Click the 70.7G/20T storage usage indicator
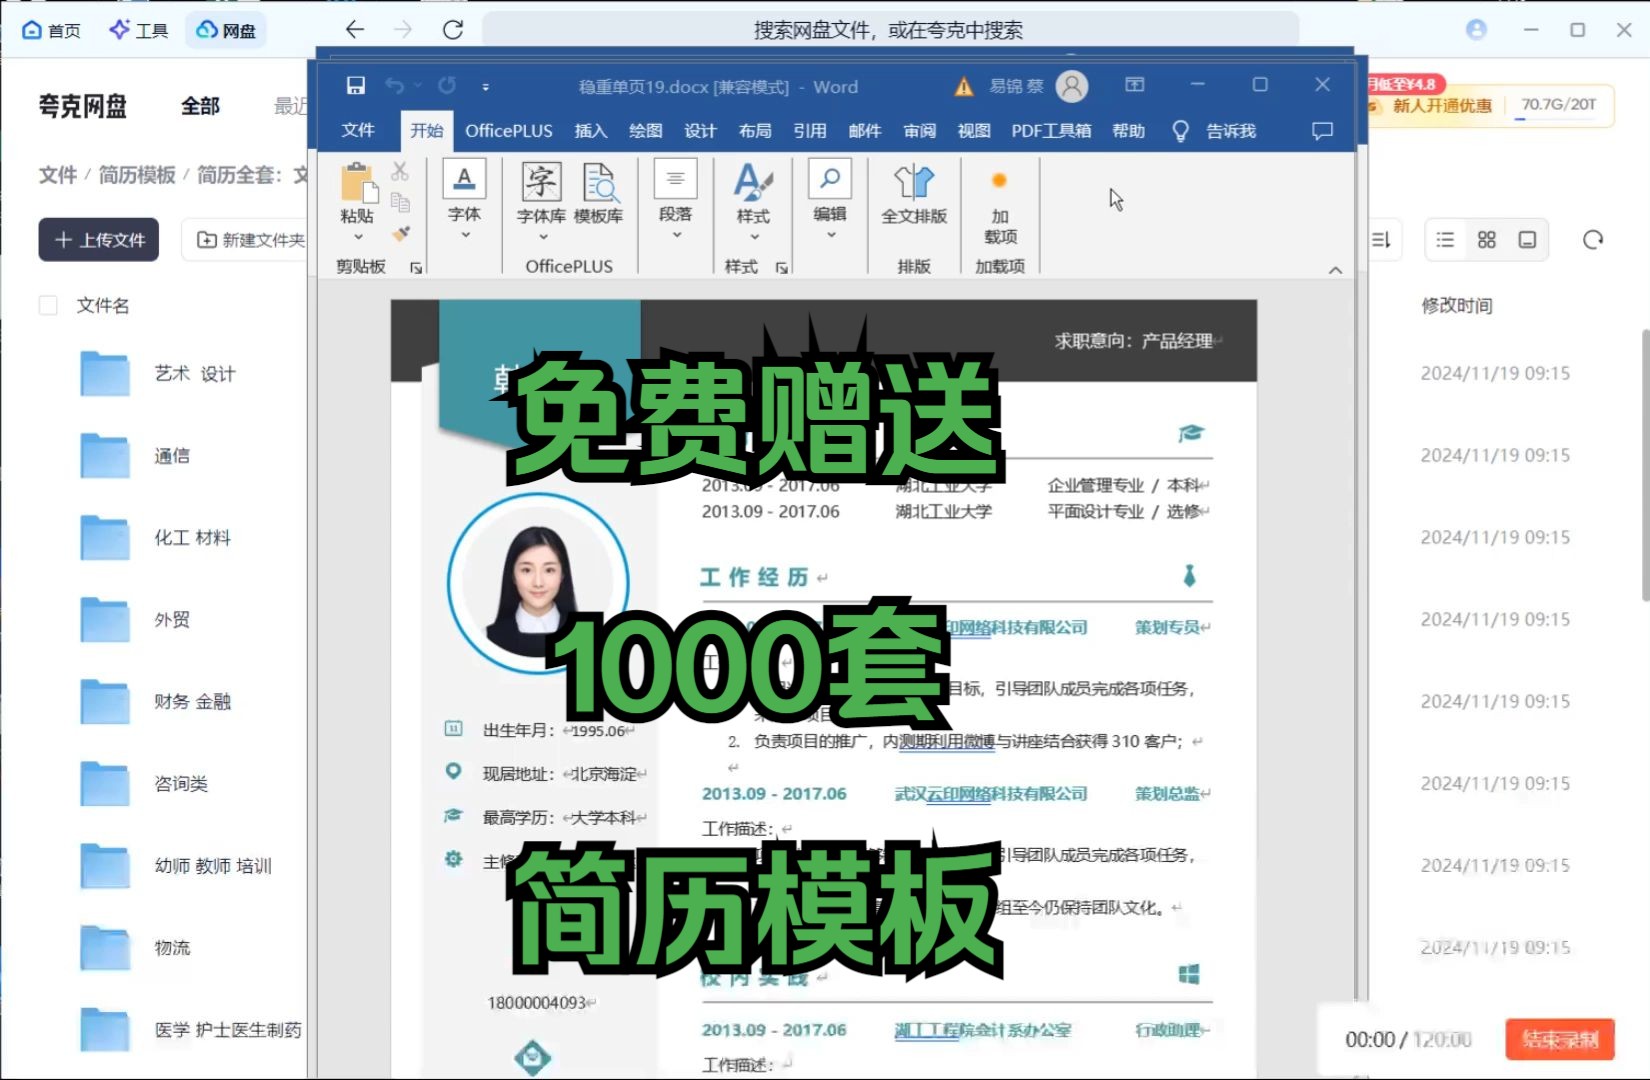The height and width of the screenshot is (1080, 1650). (1558, 104)
